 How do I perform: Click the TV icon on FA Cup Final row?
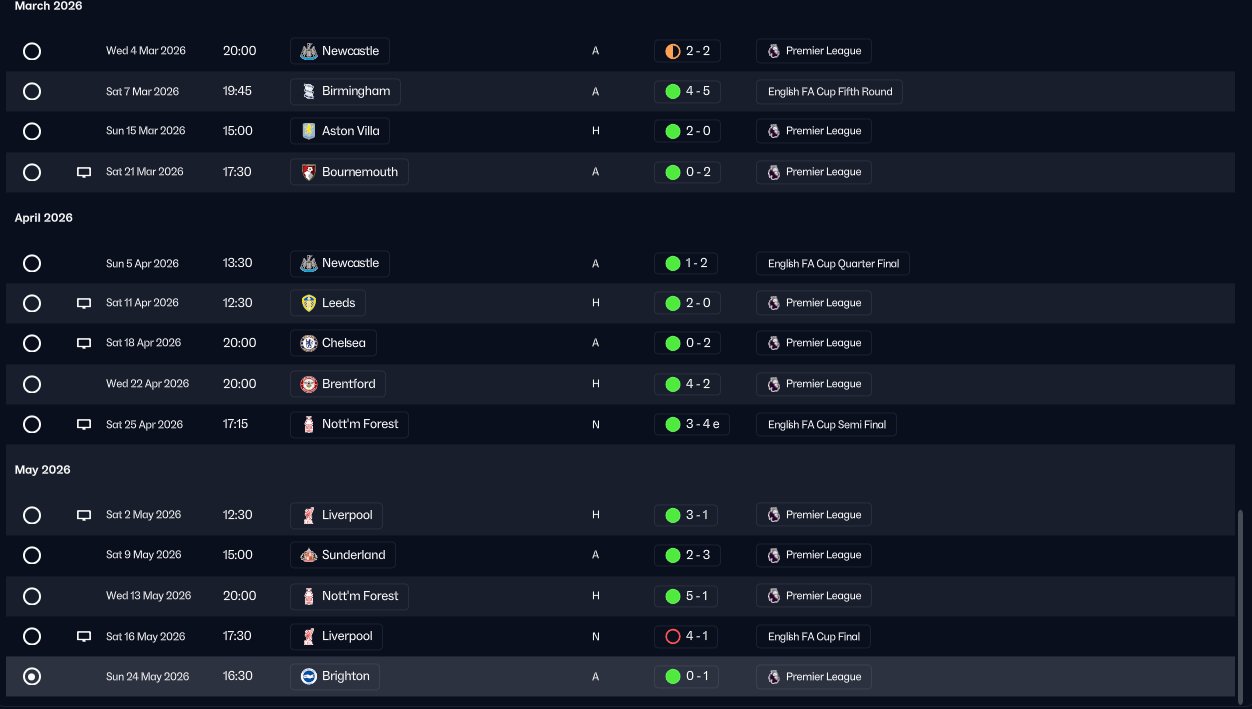click(x=84, y=636)
